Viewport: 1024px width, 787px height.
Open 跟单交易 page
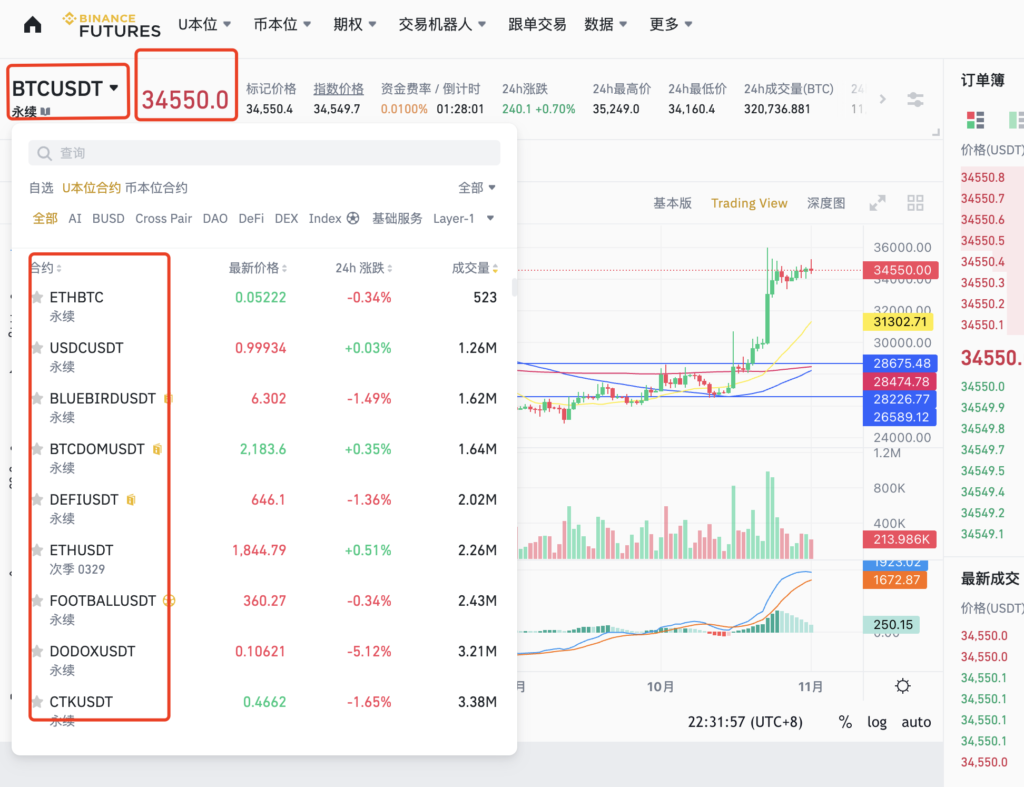(537, 24)
